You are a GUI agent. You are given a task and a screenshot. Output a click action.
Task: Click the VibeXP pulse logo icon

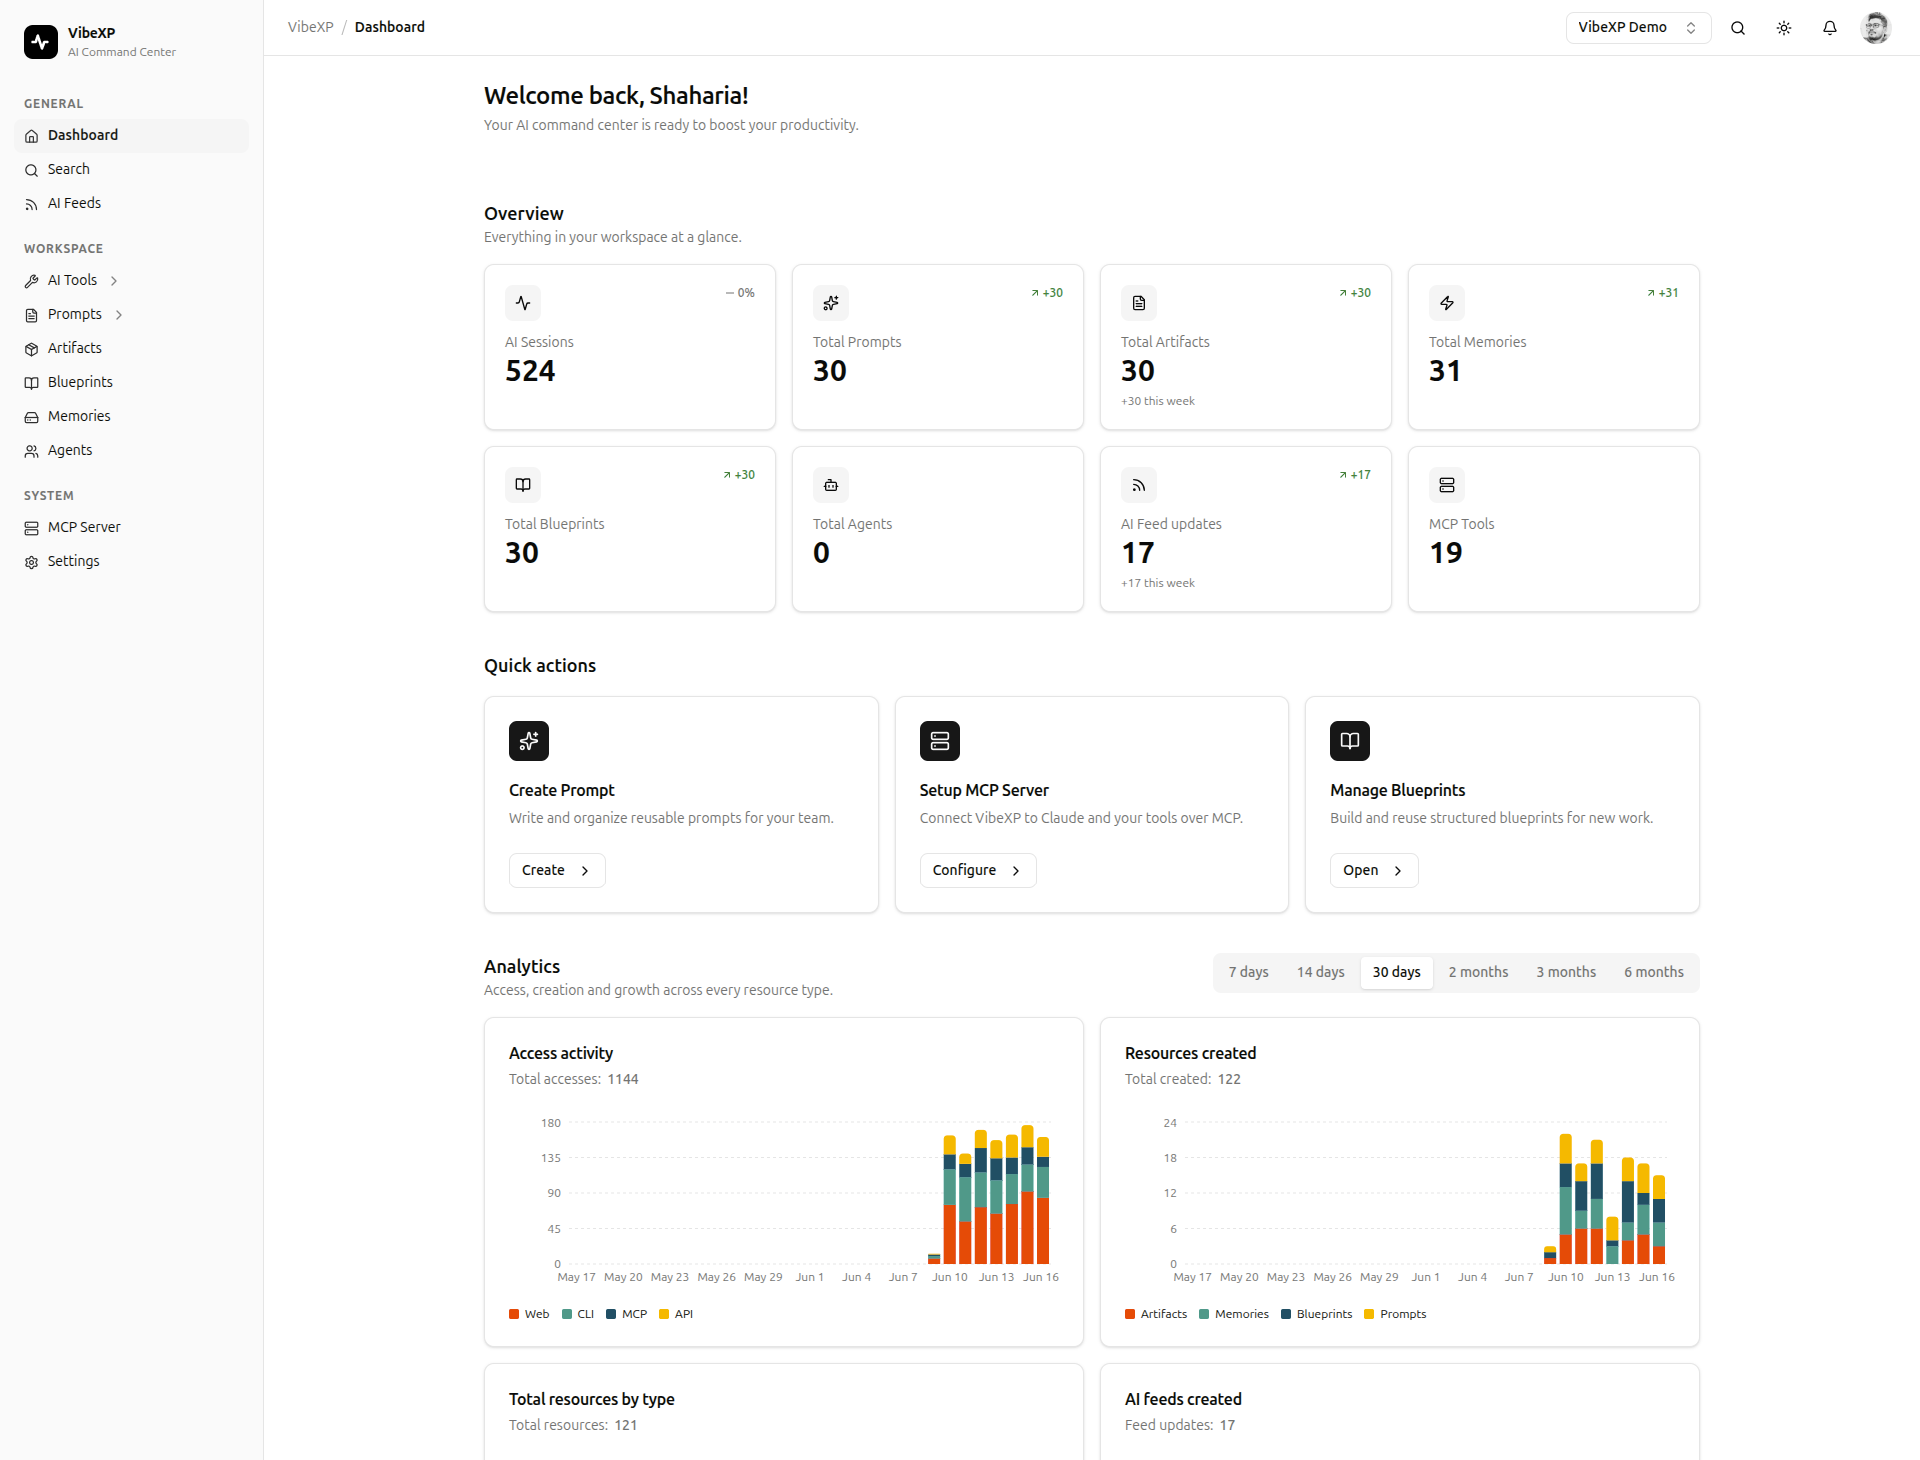tap(41, 42)
